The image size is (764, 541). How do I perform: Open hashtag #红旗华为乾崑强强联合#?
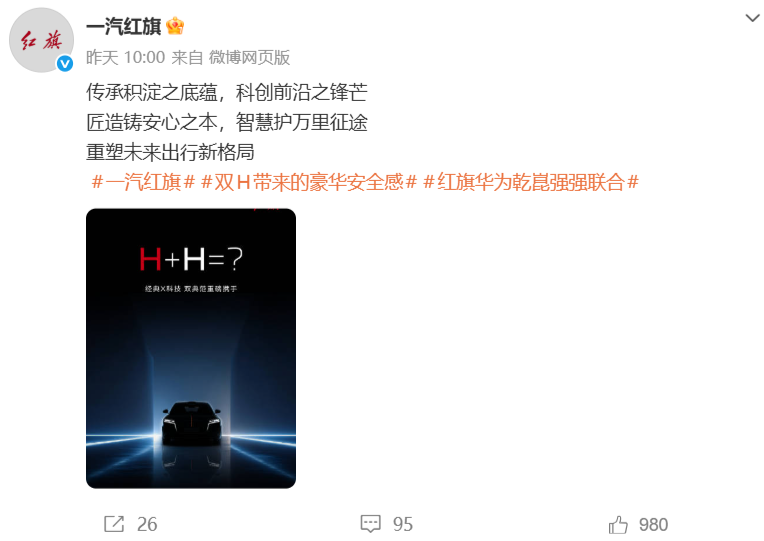531,182
